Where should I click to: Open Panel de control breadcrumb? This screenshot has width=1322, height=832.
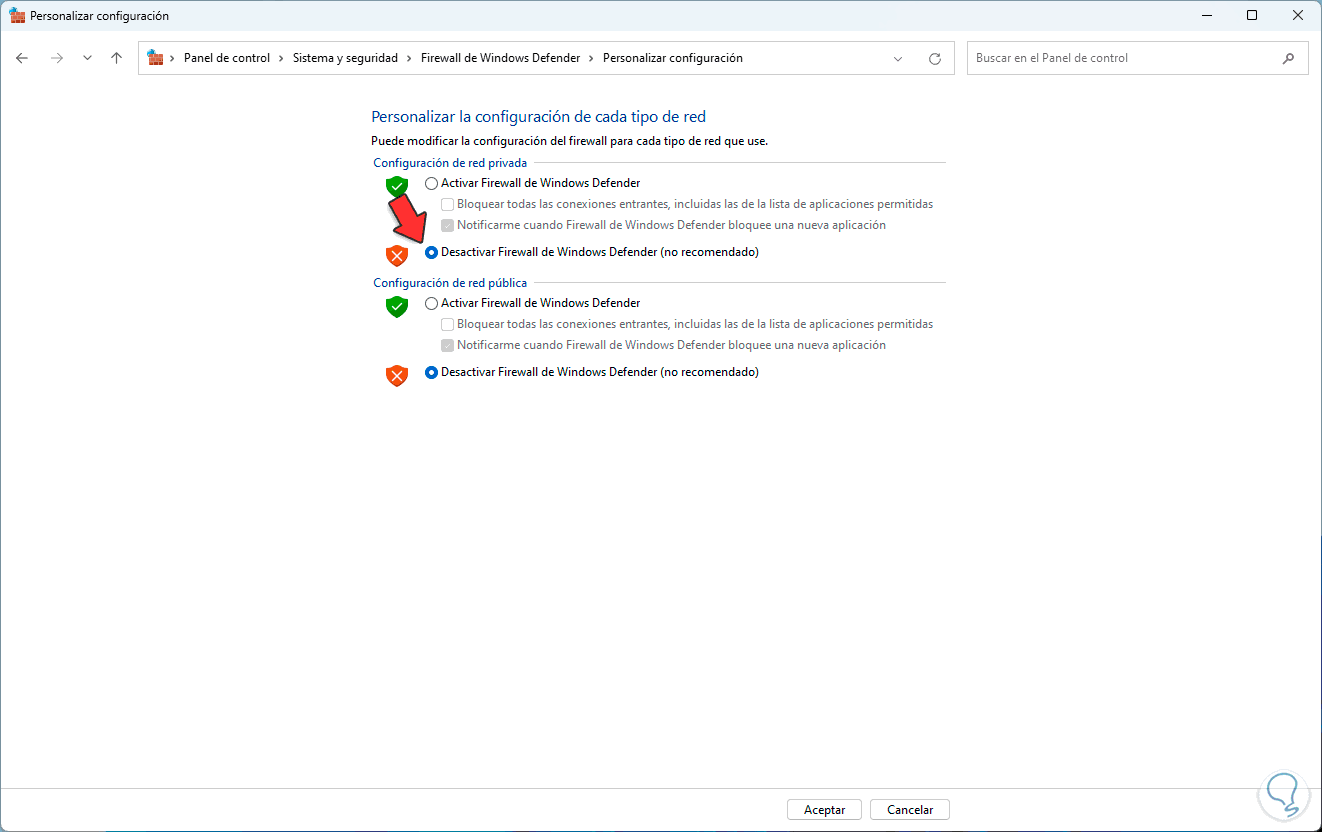tap(227, 58)
